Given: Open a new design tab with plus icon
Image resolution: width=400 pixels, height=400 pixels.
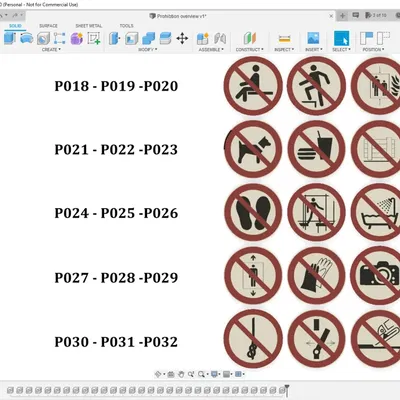Looking at the screenshot, I should tap(342, 16).
